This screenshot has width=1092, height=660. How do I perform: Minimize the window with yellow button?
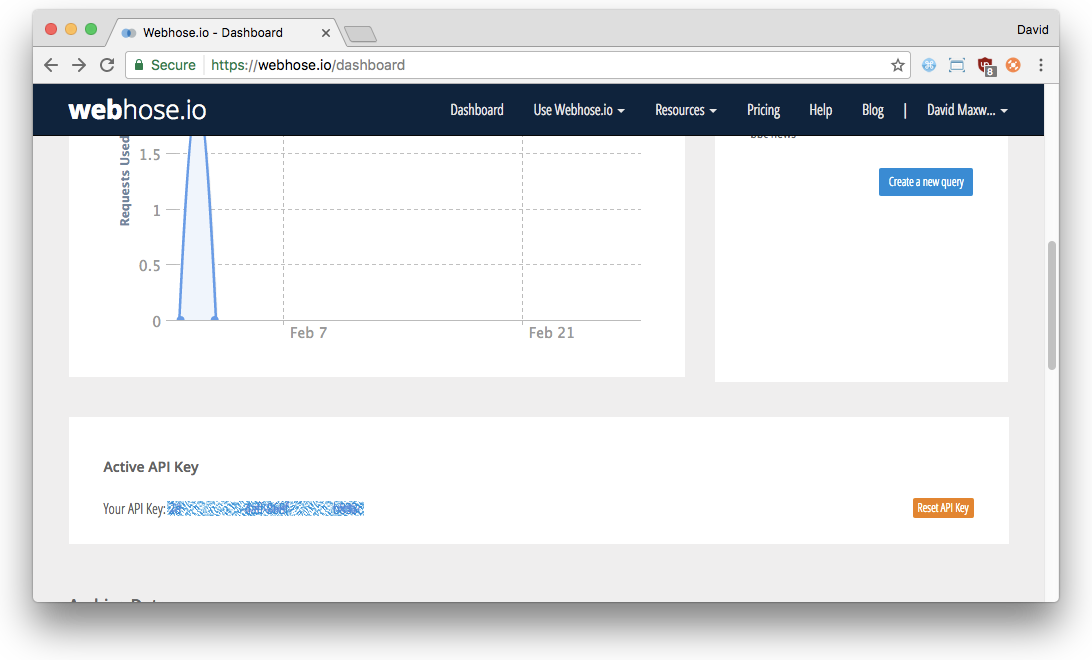(70, 29)
